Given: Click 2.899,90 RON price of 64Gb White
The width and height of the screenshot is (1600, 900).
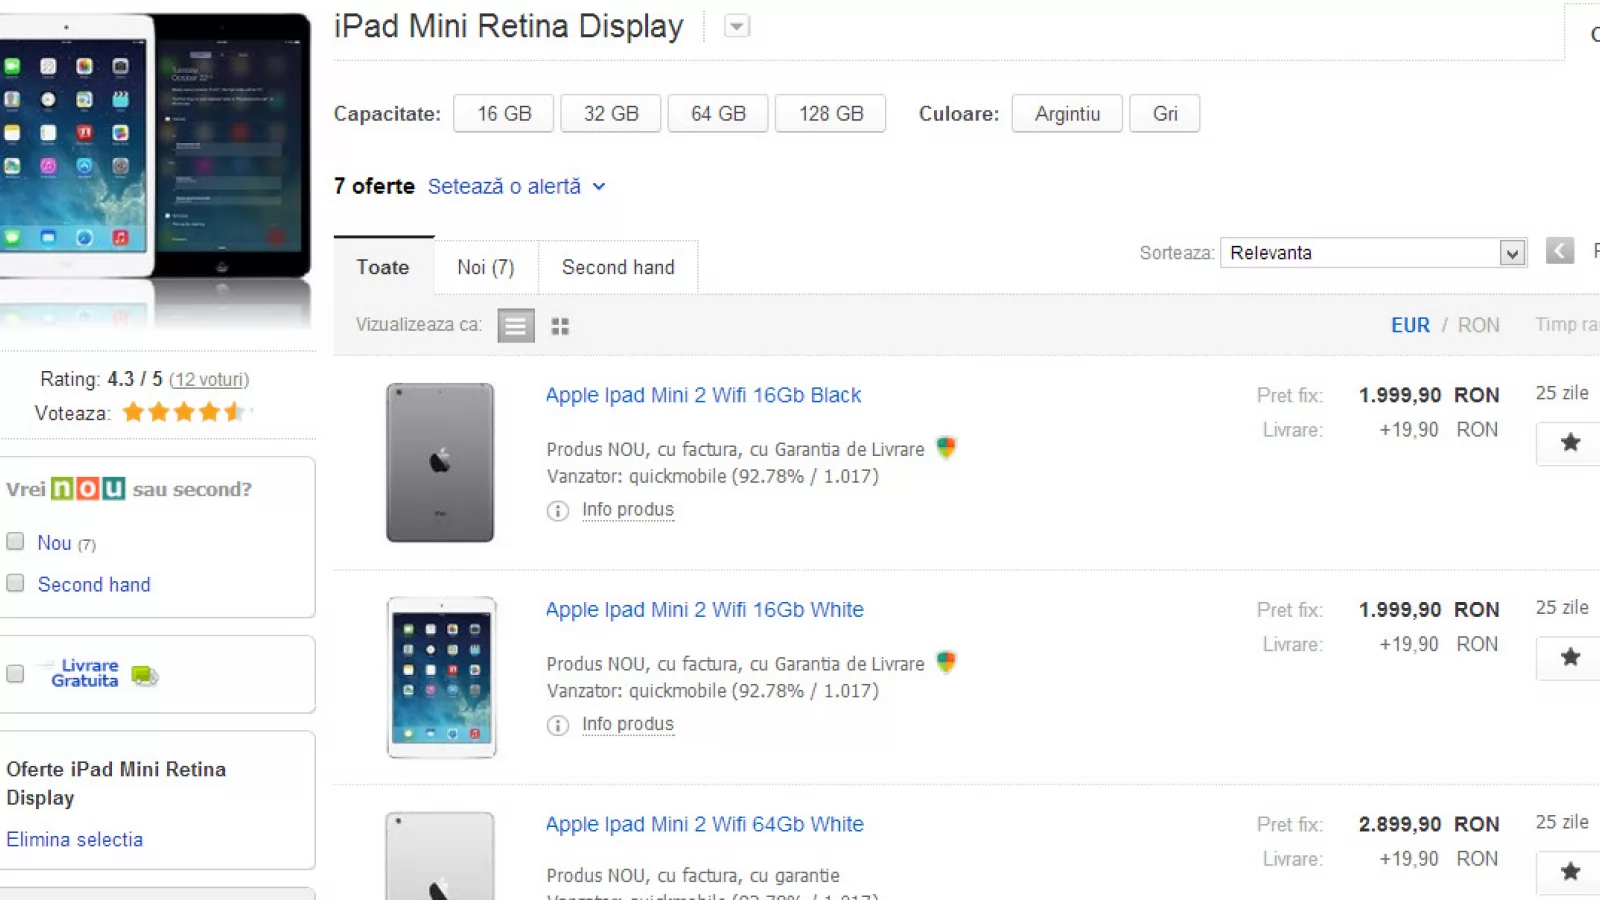Looking at the screenshot, I should coord(1428,825).
